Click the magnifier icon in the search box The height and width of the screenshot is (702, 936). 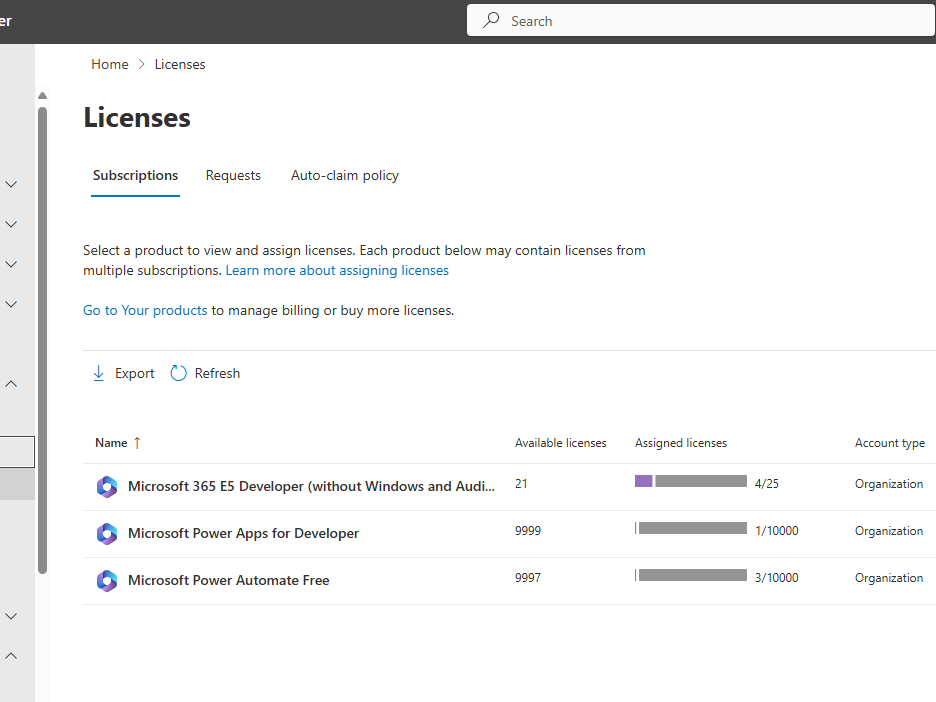(491, 20)
